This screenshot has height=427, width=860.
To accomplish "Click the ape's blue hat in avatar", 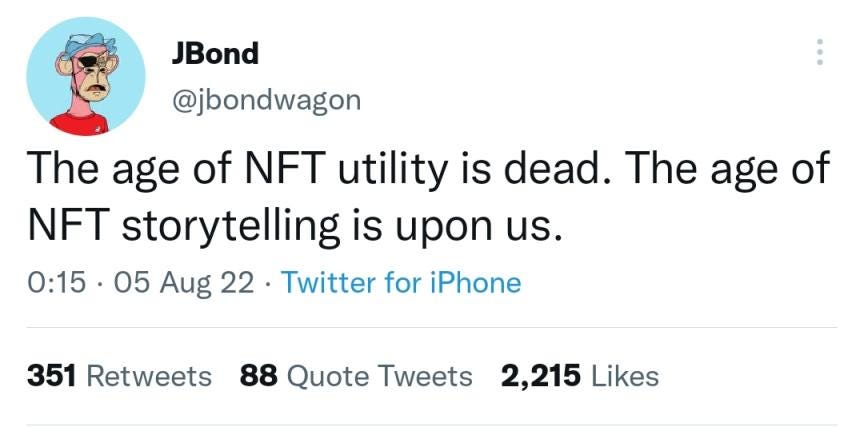I will (88, 45).
